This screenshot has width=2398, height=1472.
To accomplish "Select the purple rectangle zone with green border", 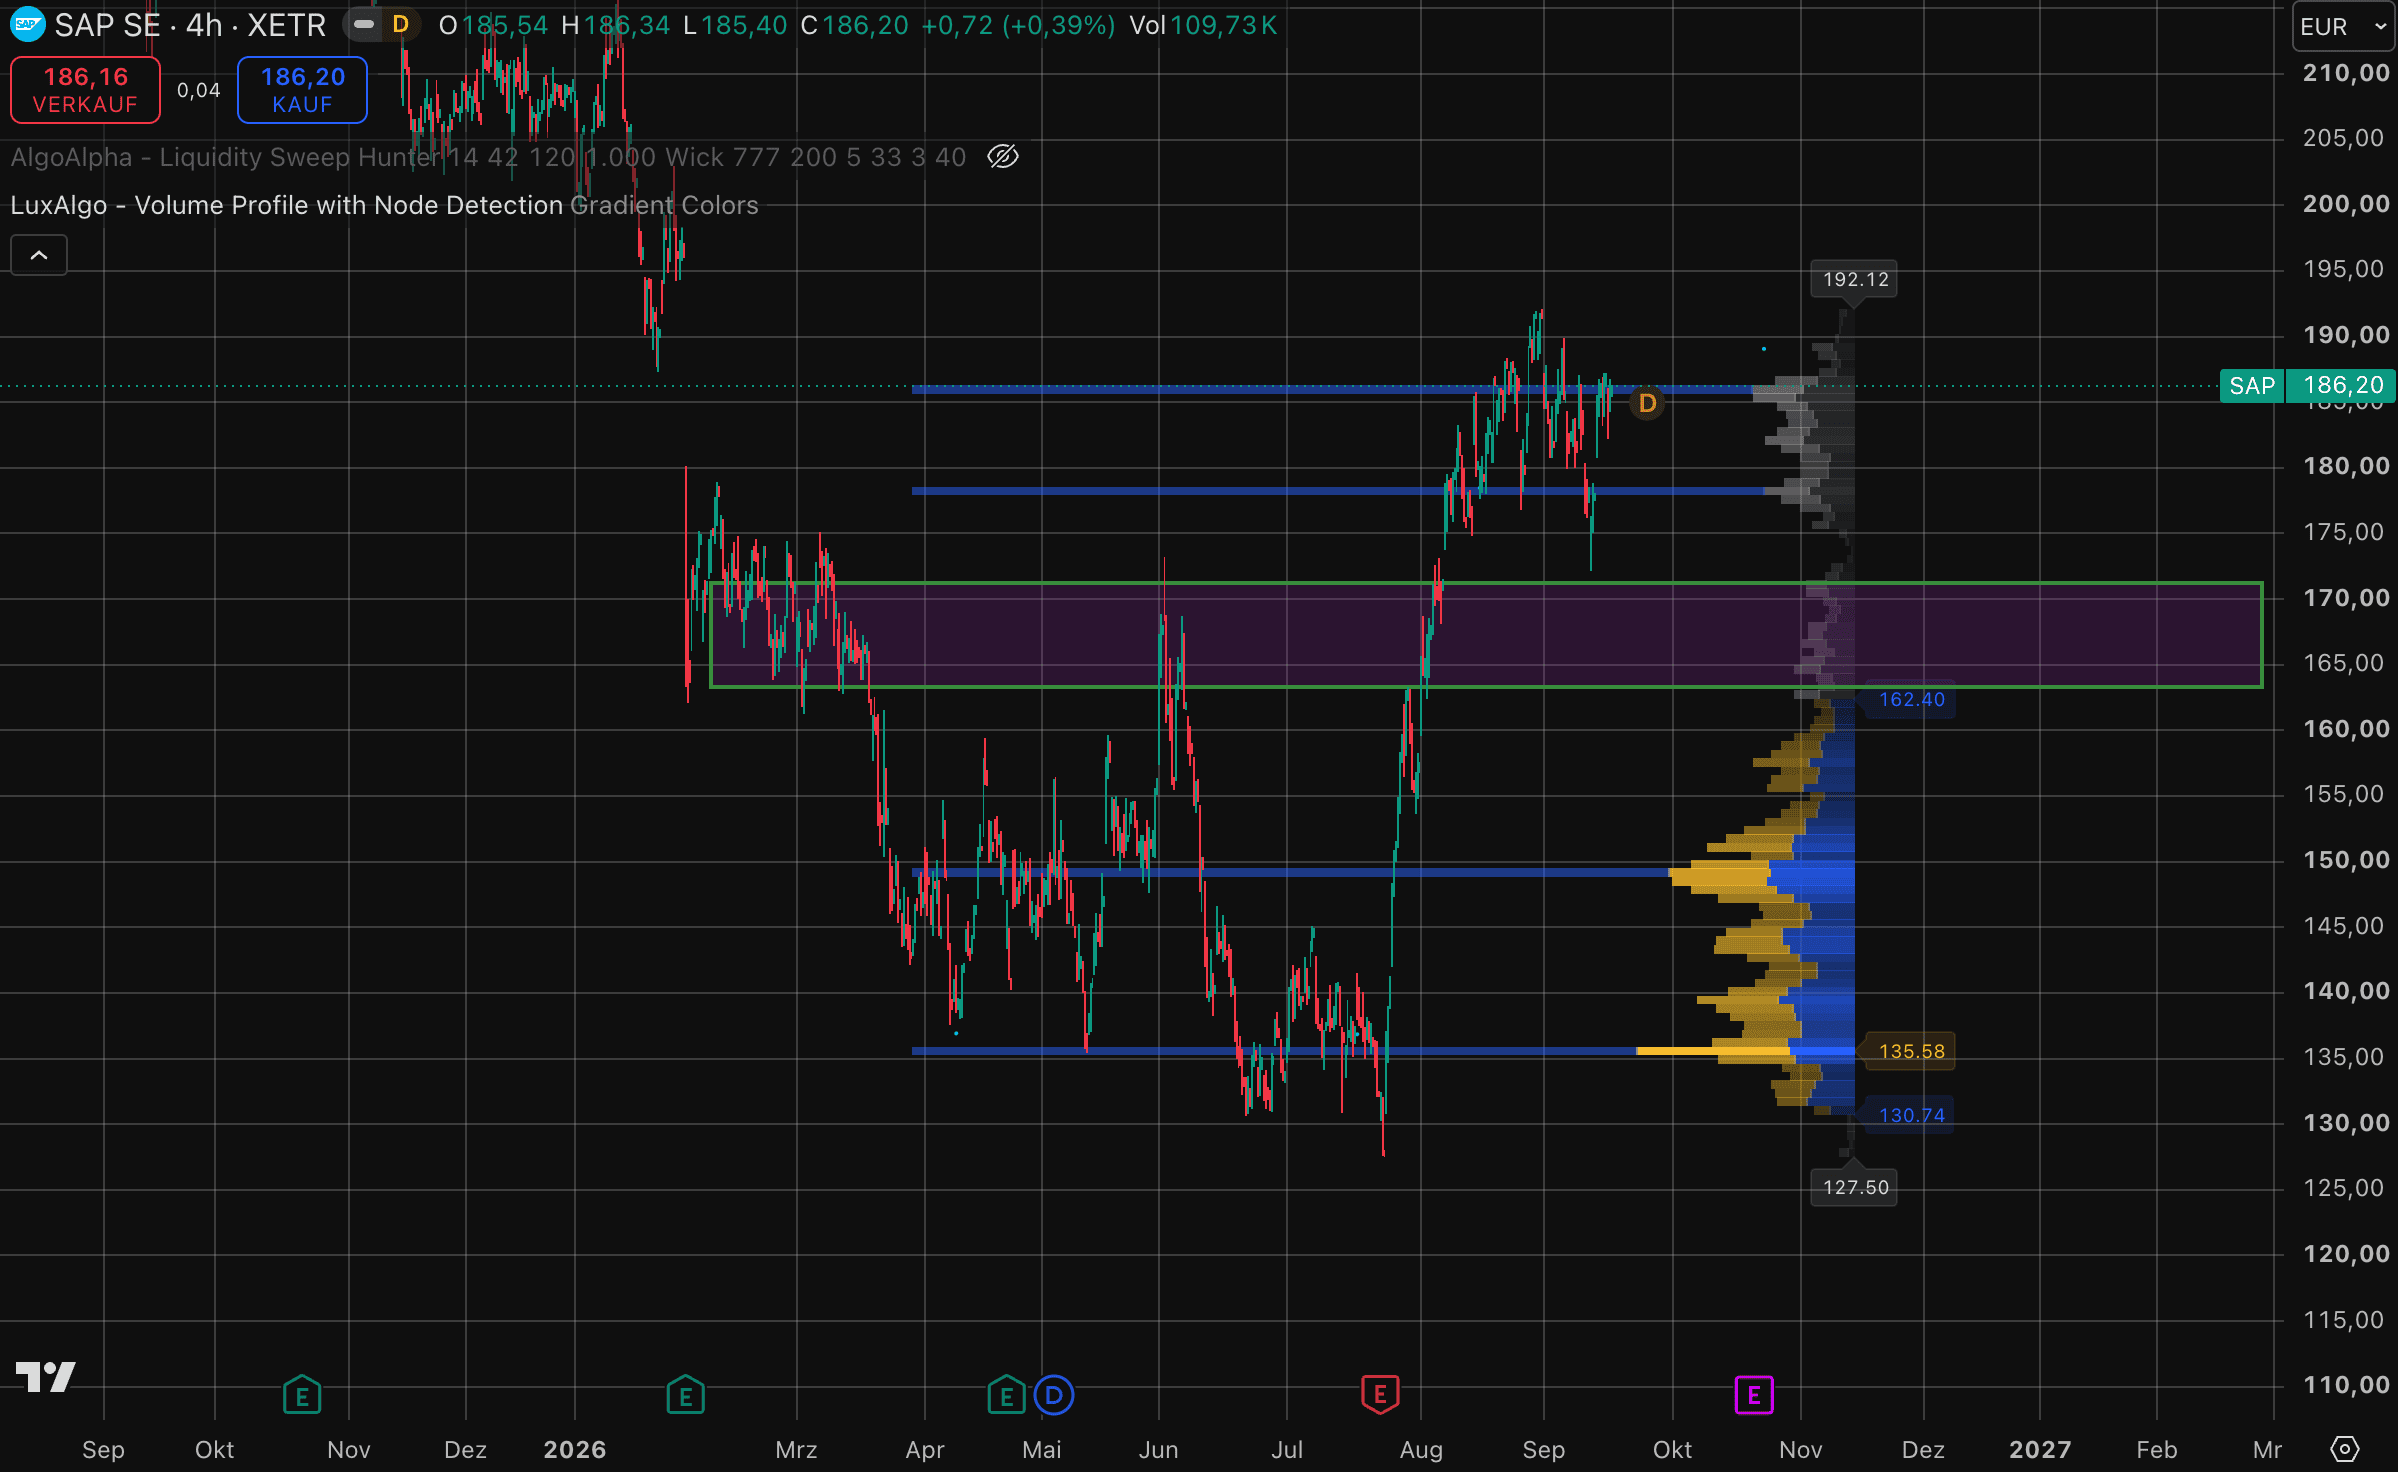I will 1486,635.
